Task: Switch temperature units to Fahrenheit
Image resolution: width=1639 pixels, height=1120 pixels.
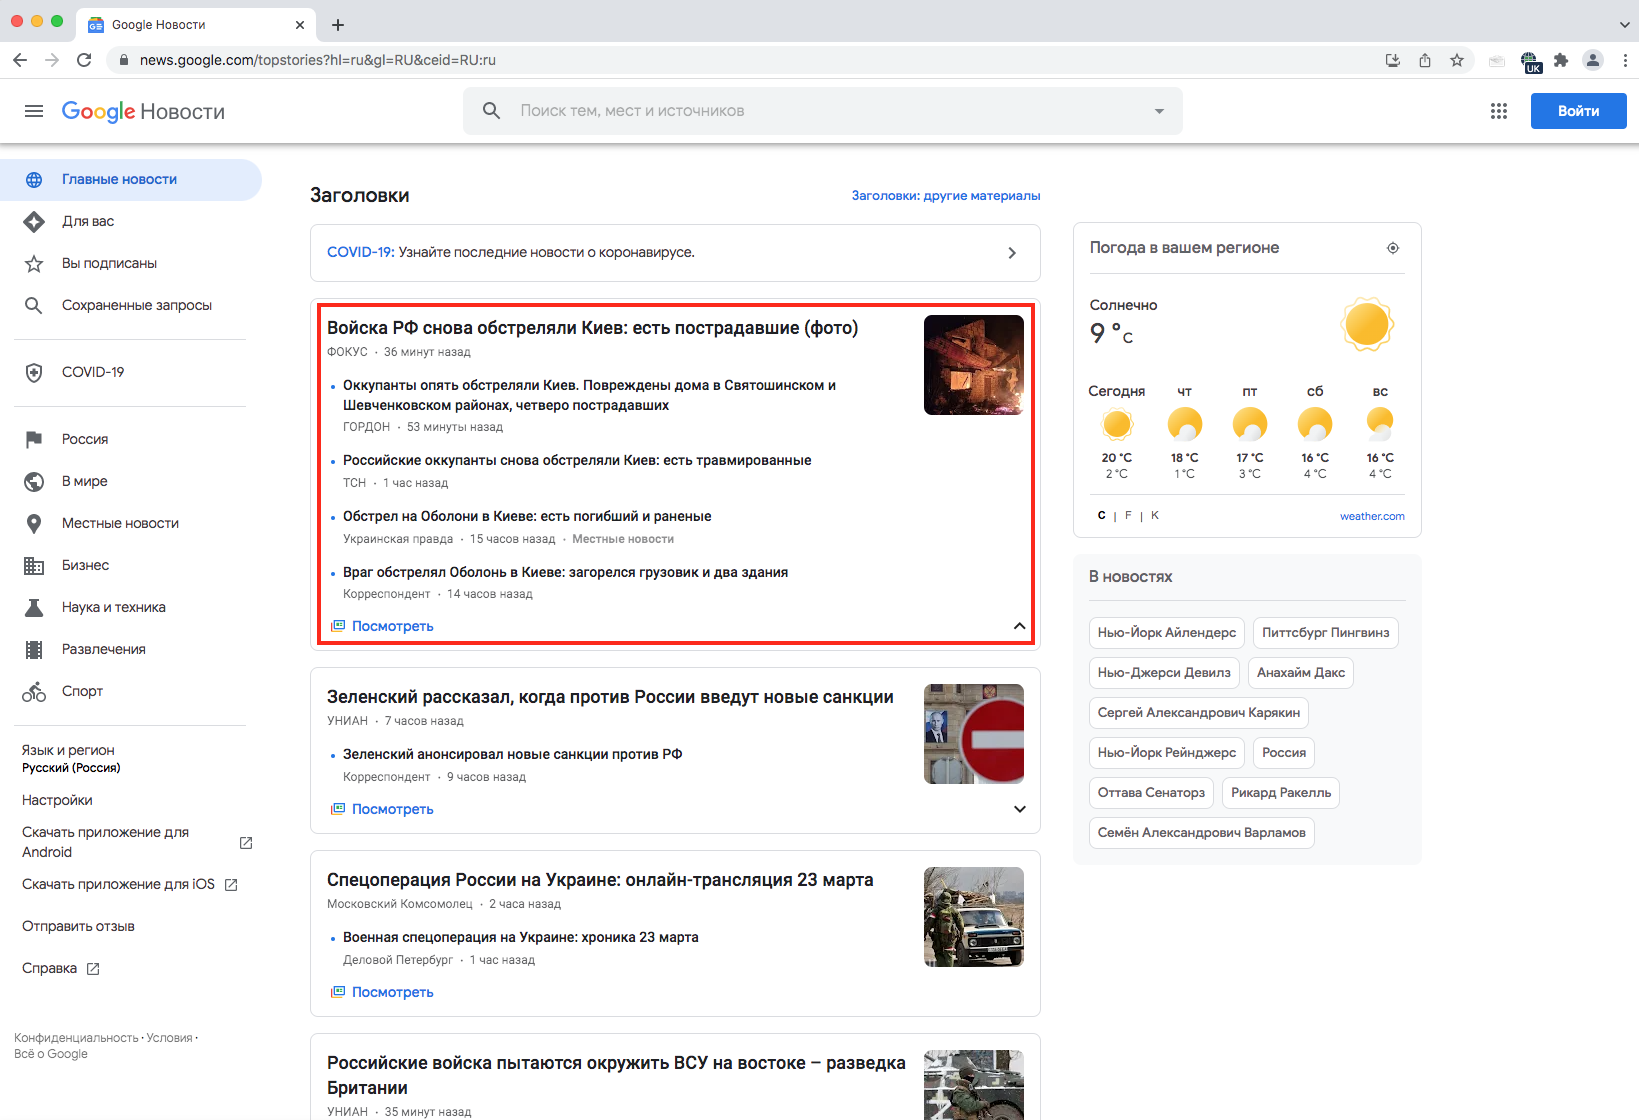Action: click(1128, 516)
